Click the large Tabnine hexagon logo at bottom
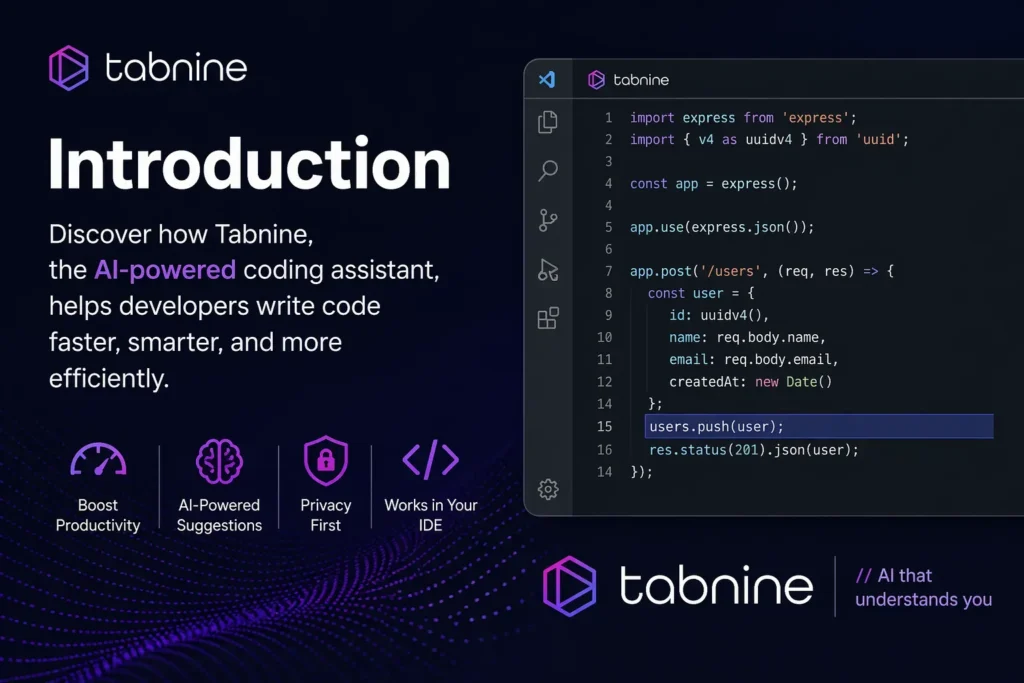The width and height of the screenshot is (1024, 683). (569, 586)
